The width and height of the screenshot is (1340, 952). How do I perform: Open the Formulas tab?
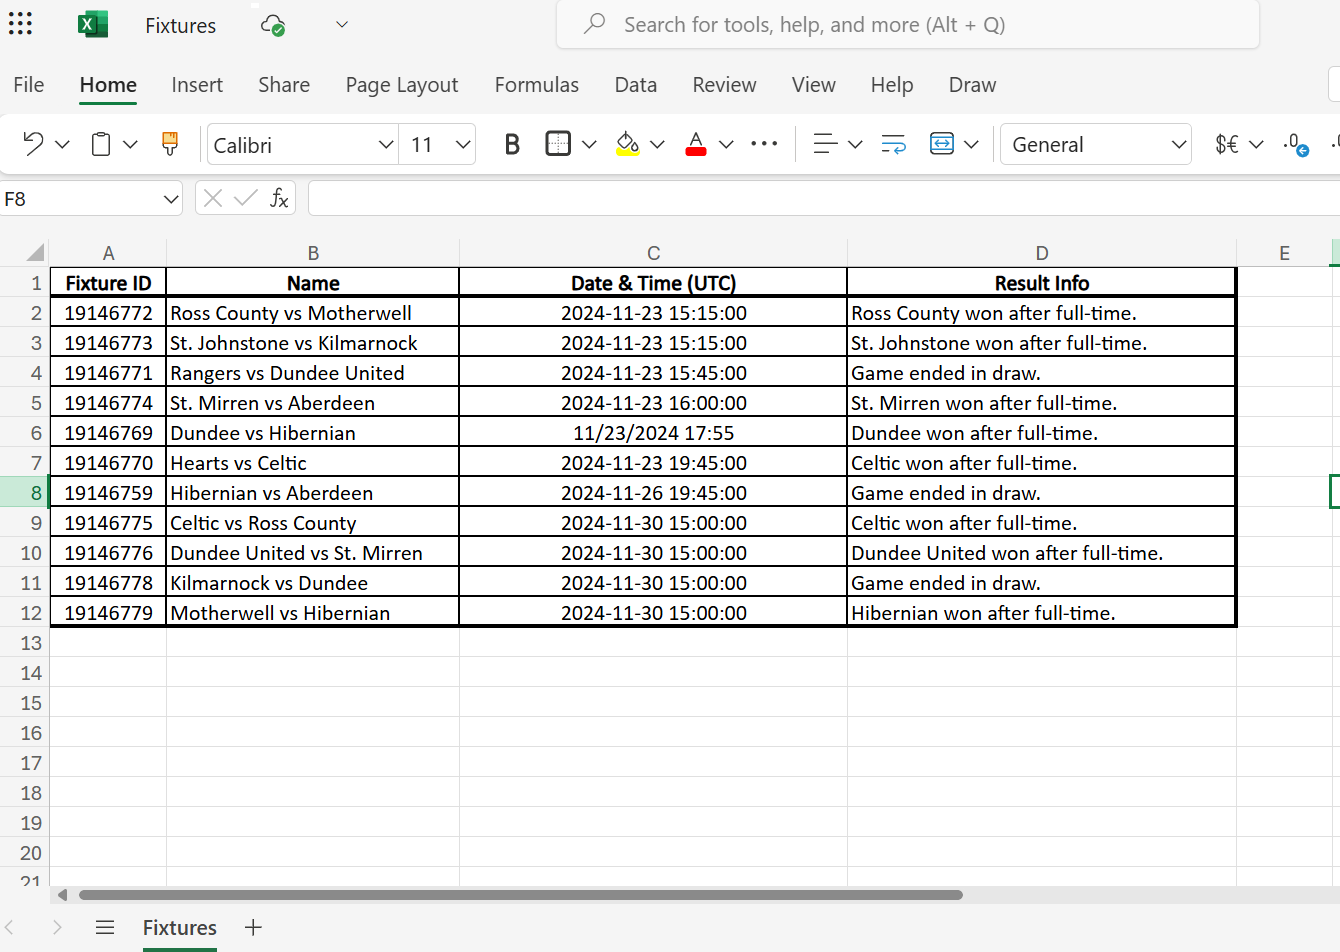(537, 85)
